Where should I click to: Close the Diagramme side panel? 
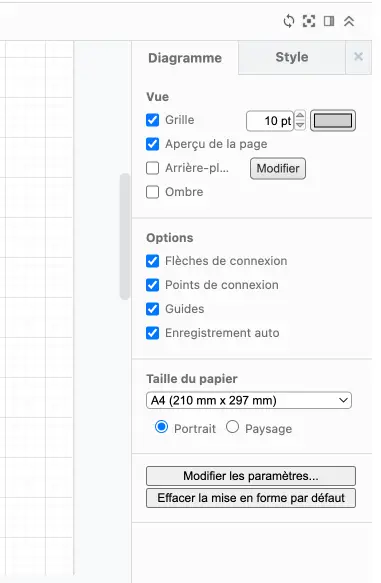(x=358, y=57)
